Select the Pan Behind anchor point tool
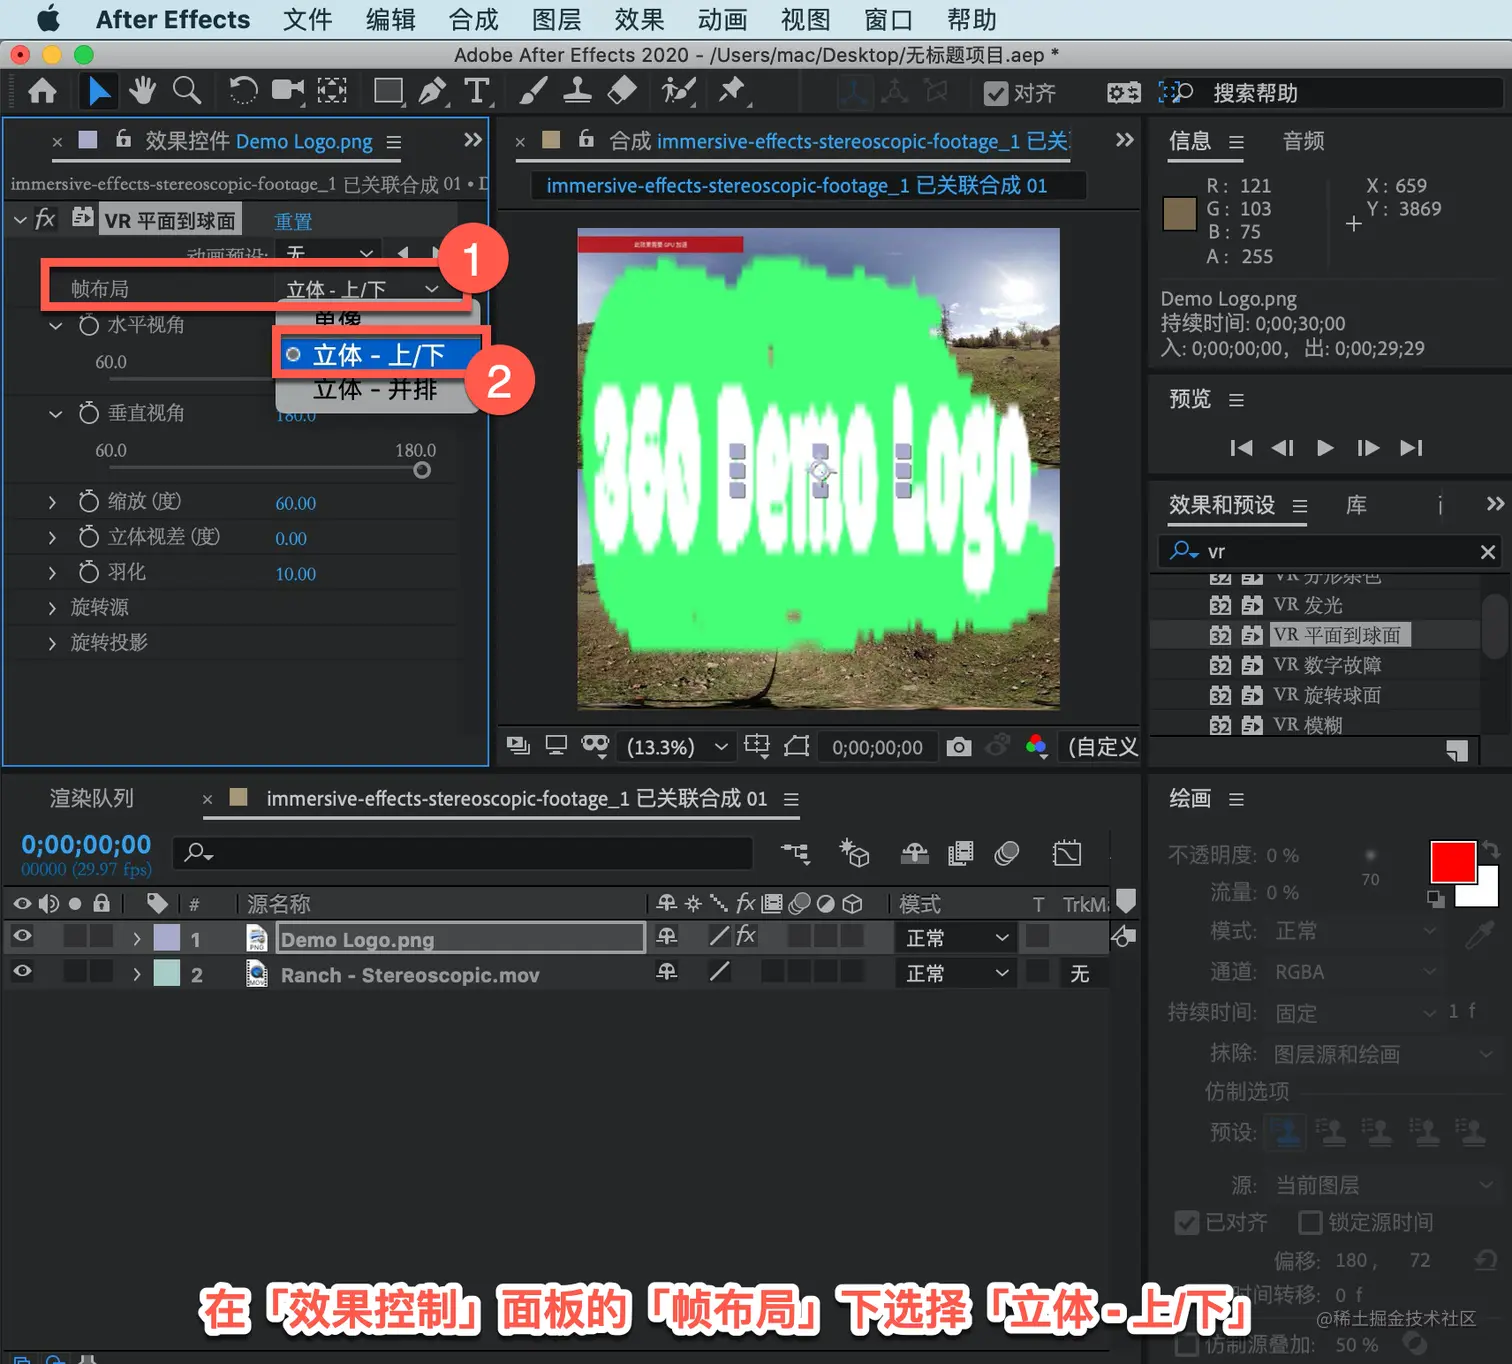This screenshot has height=1364, width=1512. coord(332,92)
